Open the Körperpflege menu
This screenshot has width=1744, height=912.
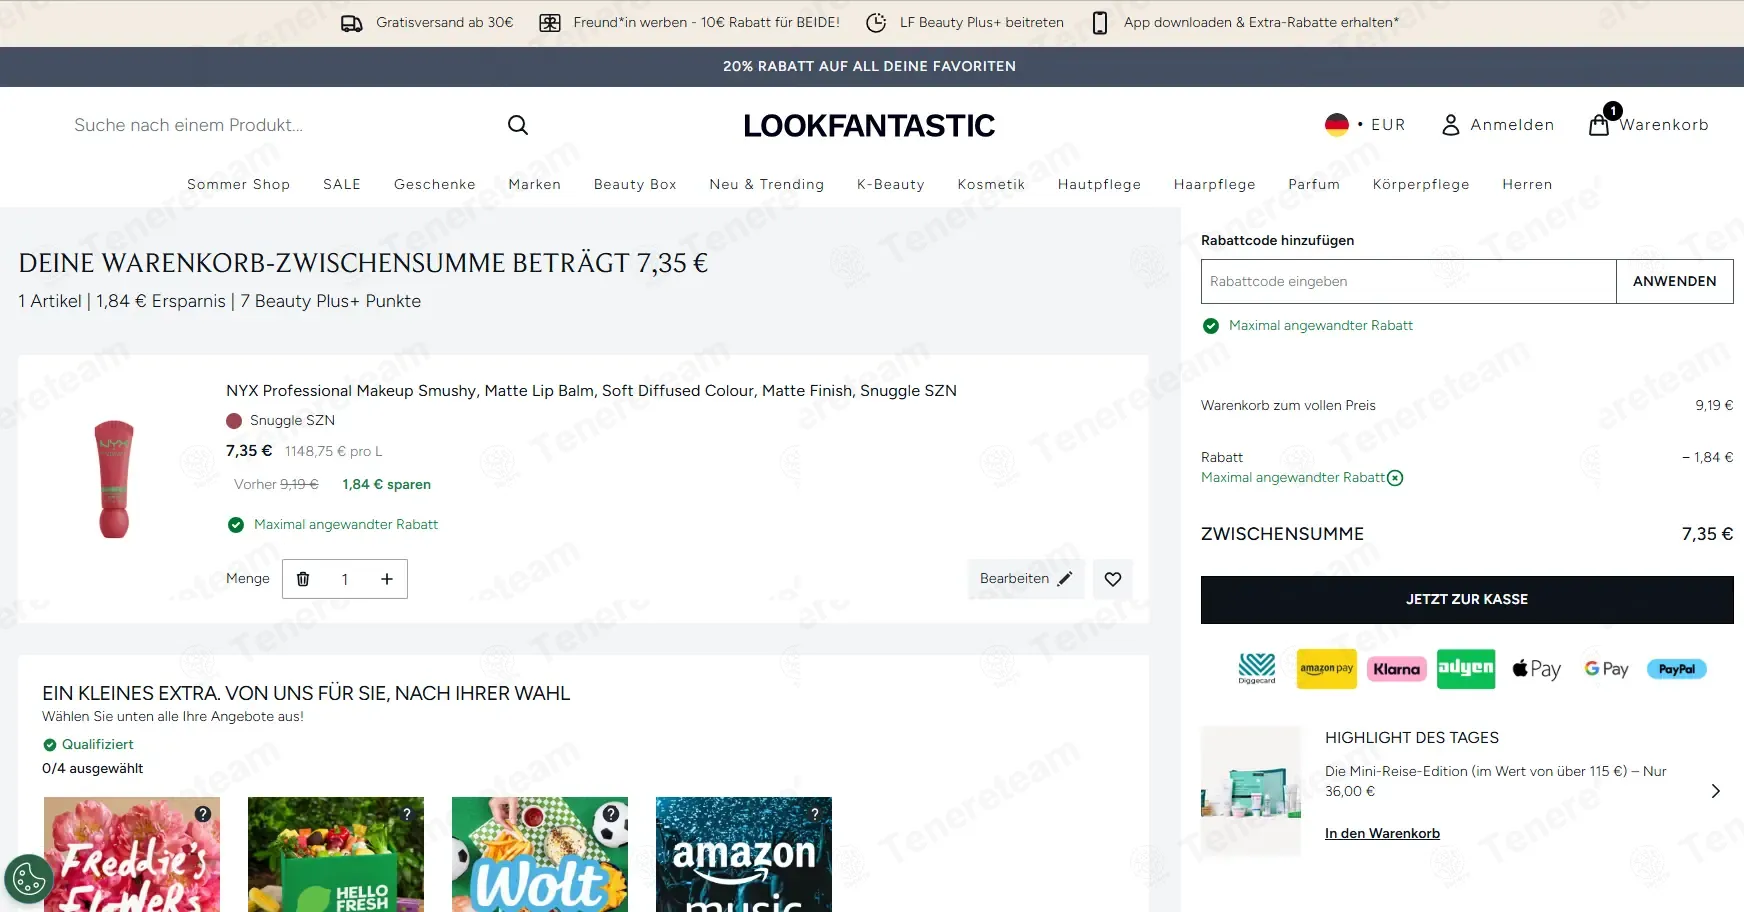click(1421, 184)
